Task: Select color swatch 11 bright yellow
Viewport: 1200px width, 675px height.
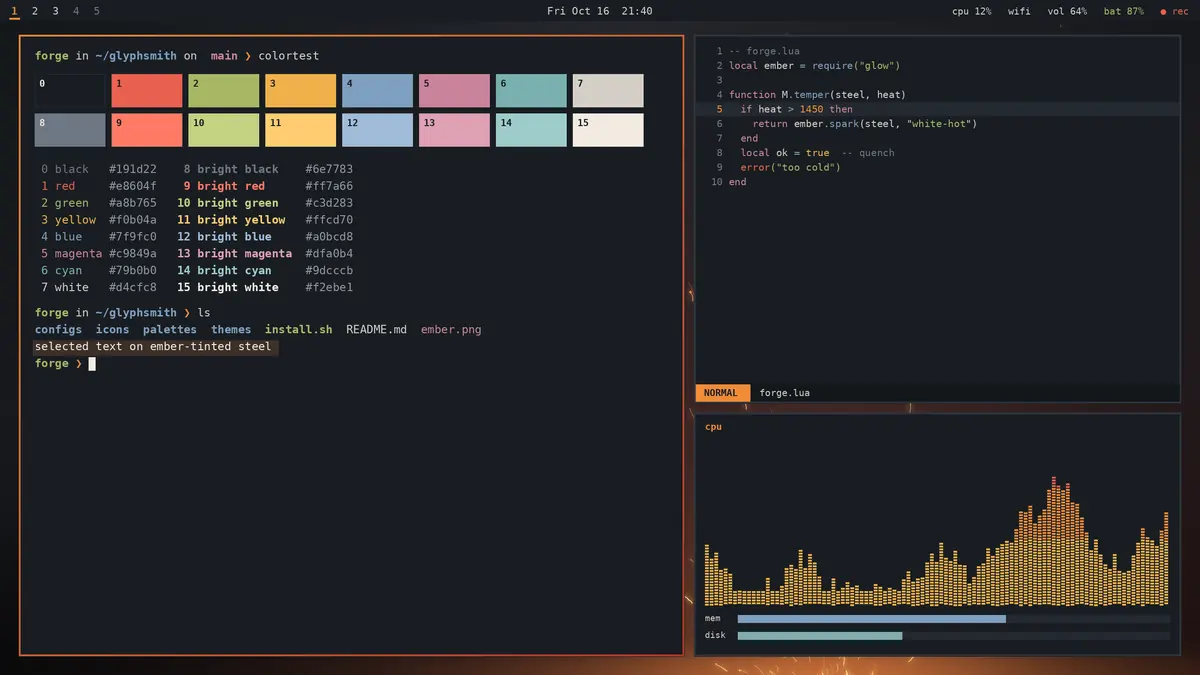Action: pyautogui.click(x=301, y=130)
